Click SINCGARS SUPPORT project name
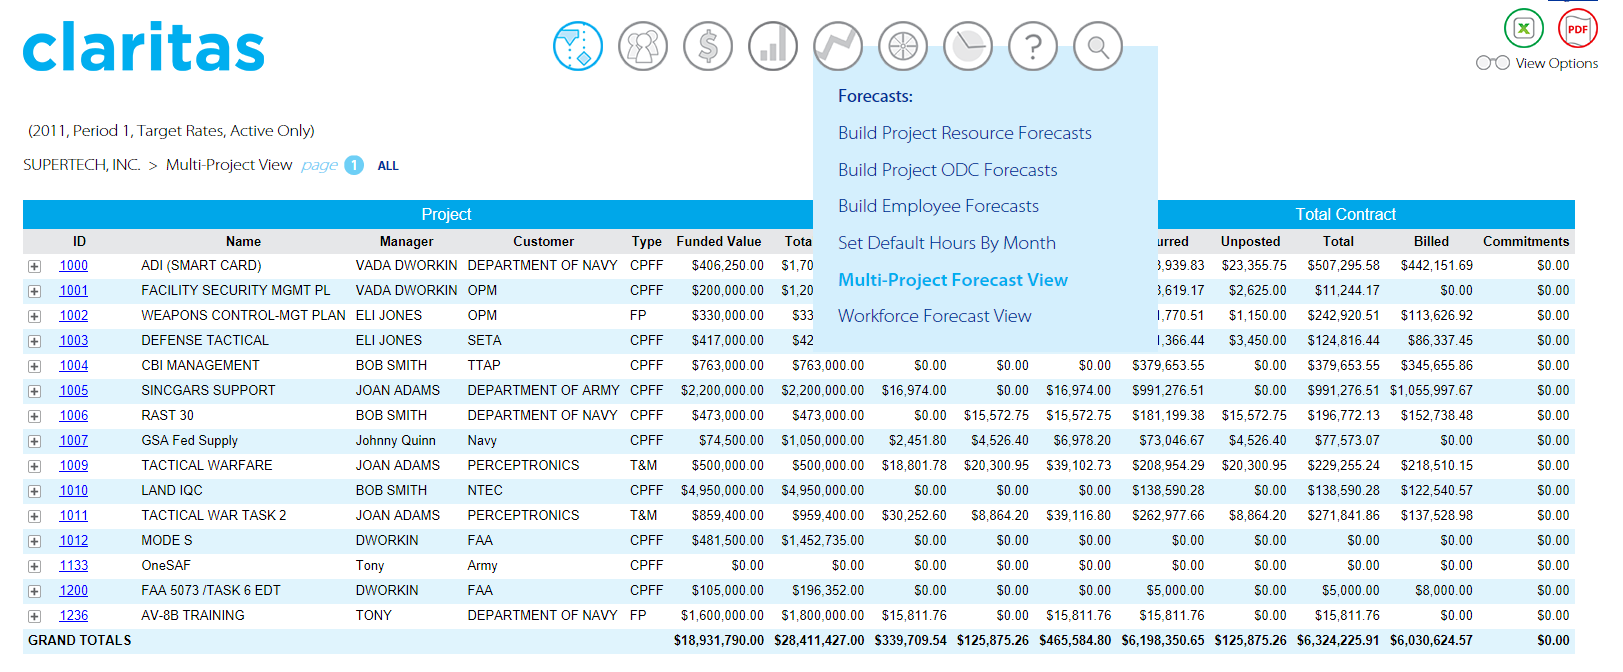1623x672 pixels. 208,390
